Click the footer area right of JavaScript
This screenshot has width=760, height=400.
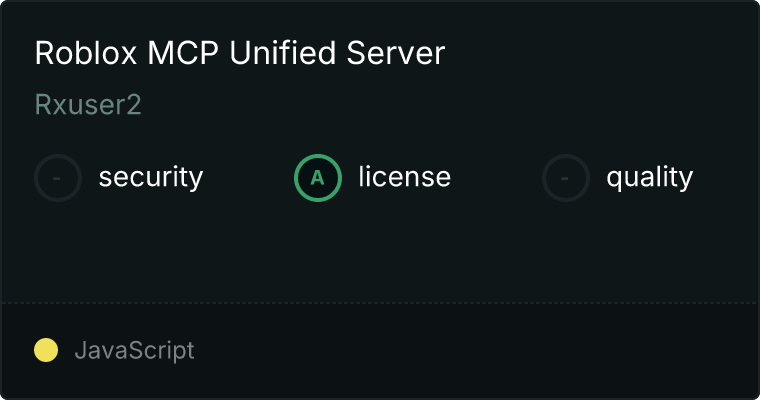(475, 350)
